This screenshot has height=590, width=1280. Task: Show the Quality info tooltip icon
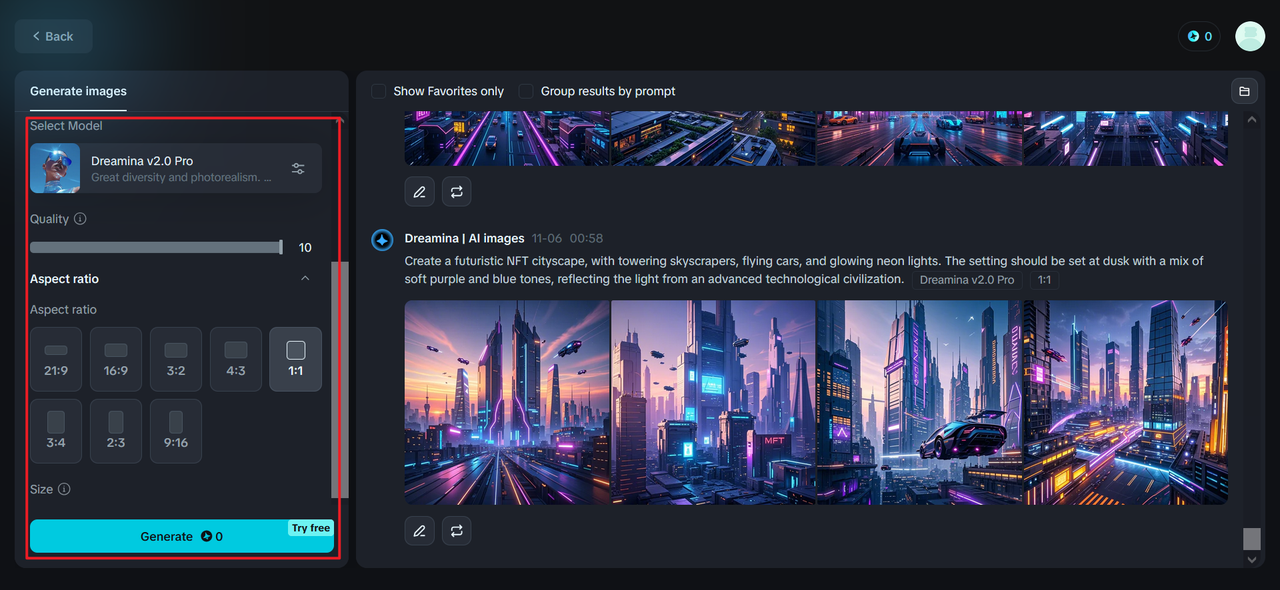click(x=80, y=219)
